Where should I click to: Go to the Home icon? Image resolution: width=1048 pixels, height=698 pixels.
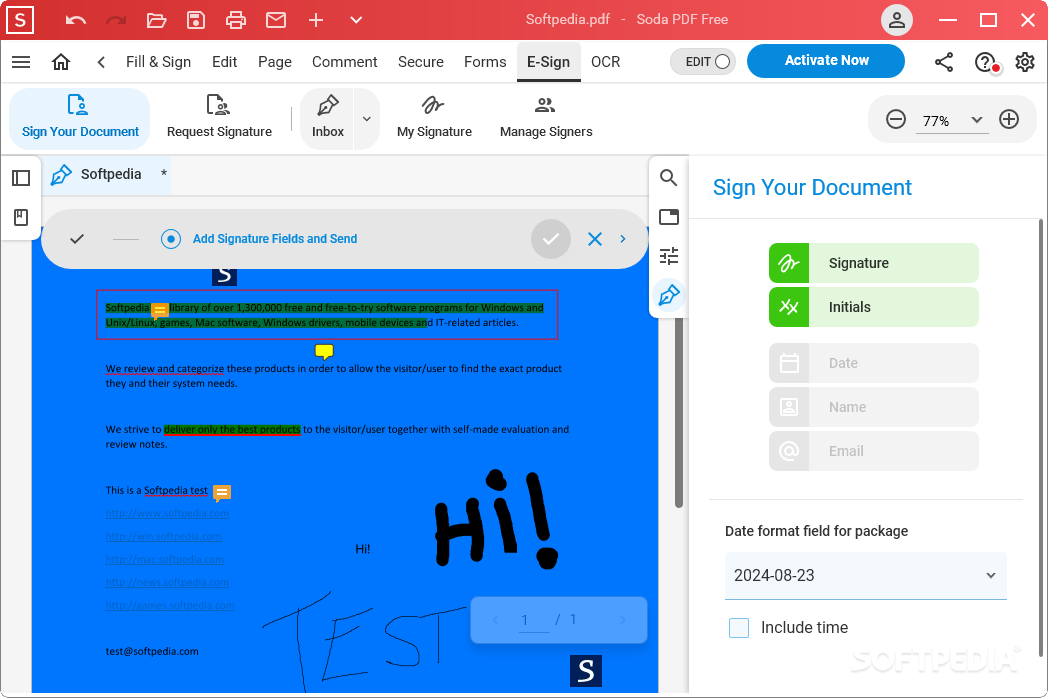[x=61, y=62]
